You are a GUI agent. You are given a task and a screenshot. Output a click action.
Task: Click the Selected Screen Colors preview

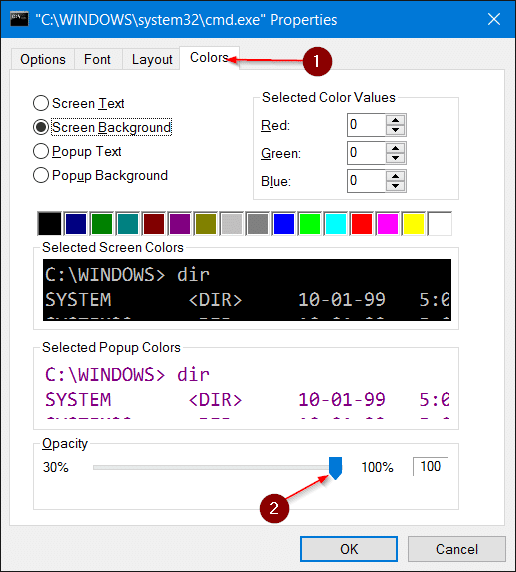tap(247, 290)
